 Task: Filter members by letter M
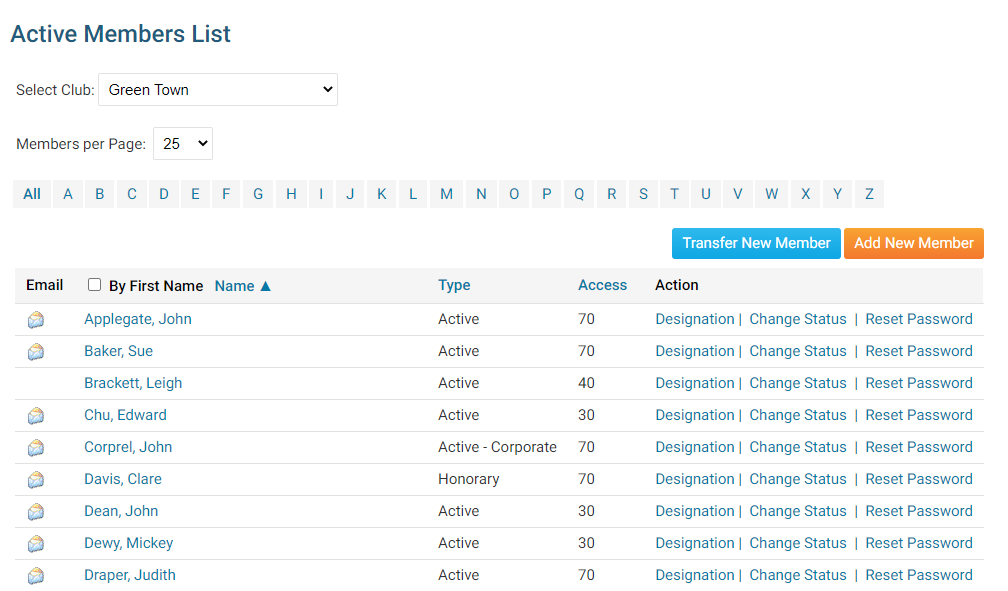pos(446,194)
